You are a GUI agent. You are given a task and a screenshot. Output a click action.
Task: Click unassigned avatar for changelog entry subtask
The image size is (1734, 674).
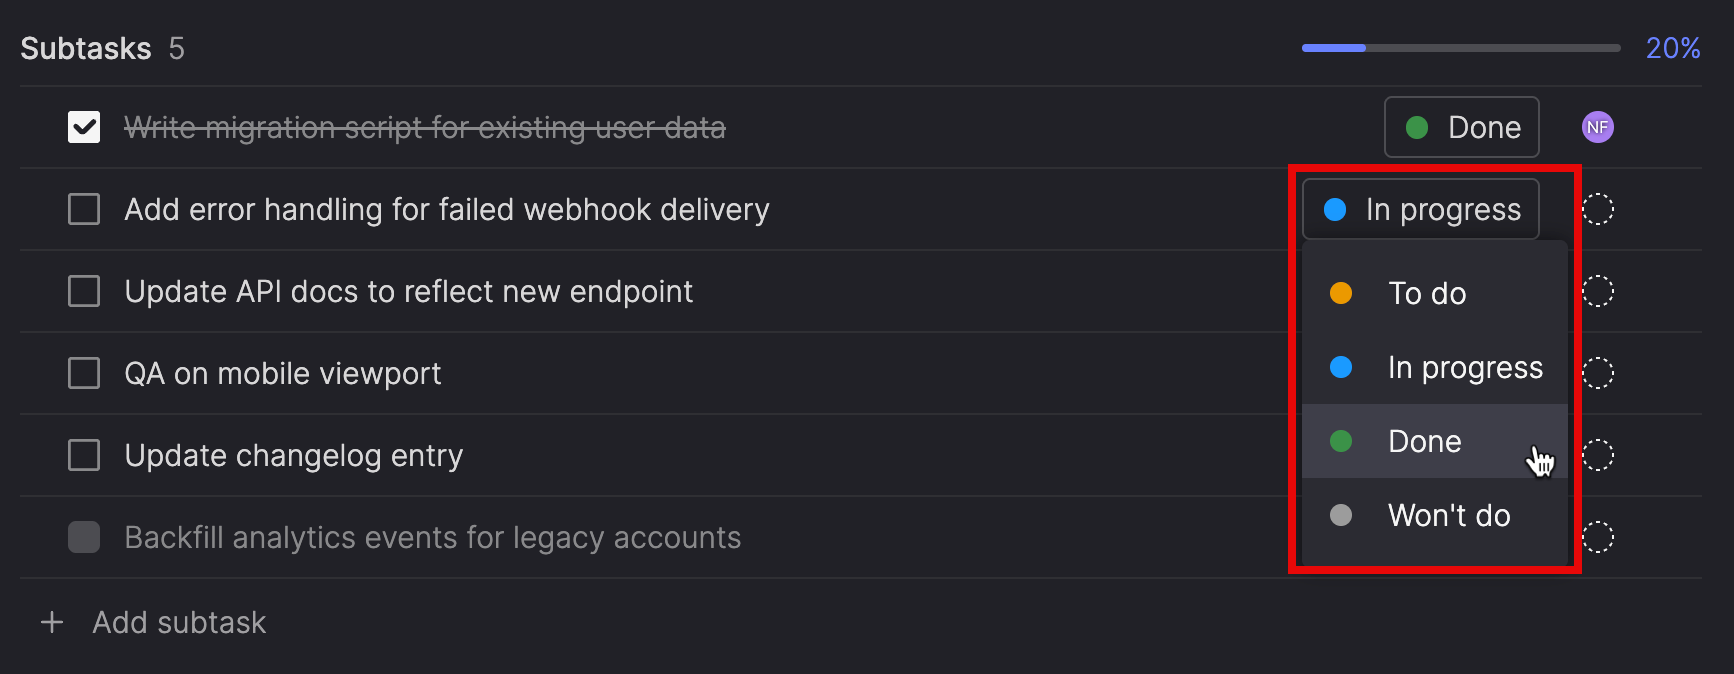[1597, 455]
